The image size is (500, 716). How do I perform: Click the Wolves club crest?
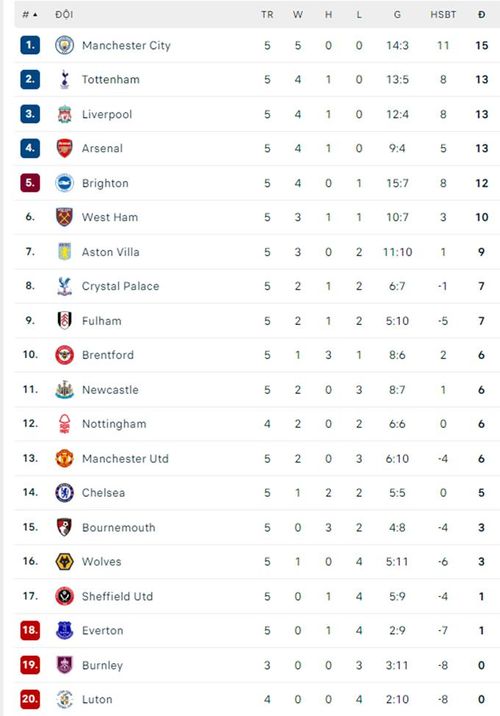[x=64, y=562]
